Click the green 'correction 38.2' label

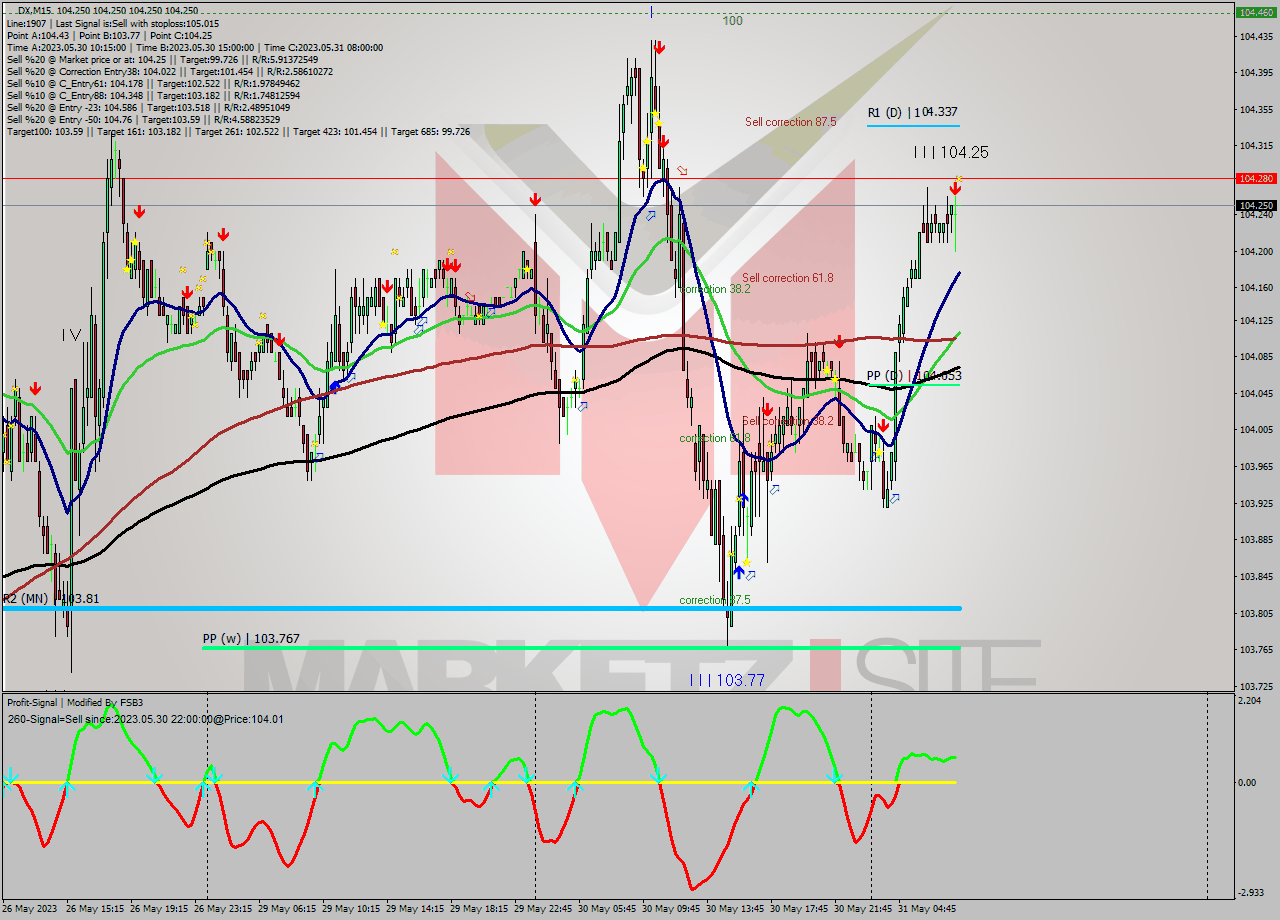tap(715, 289)
